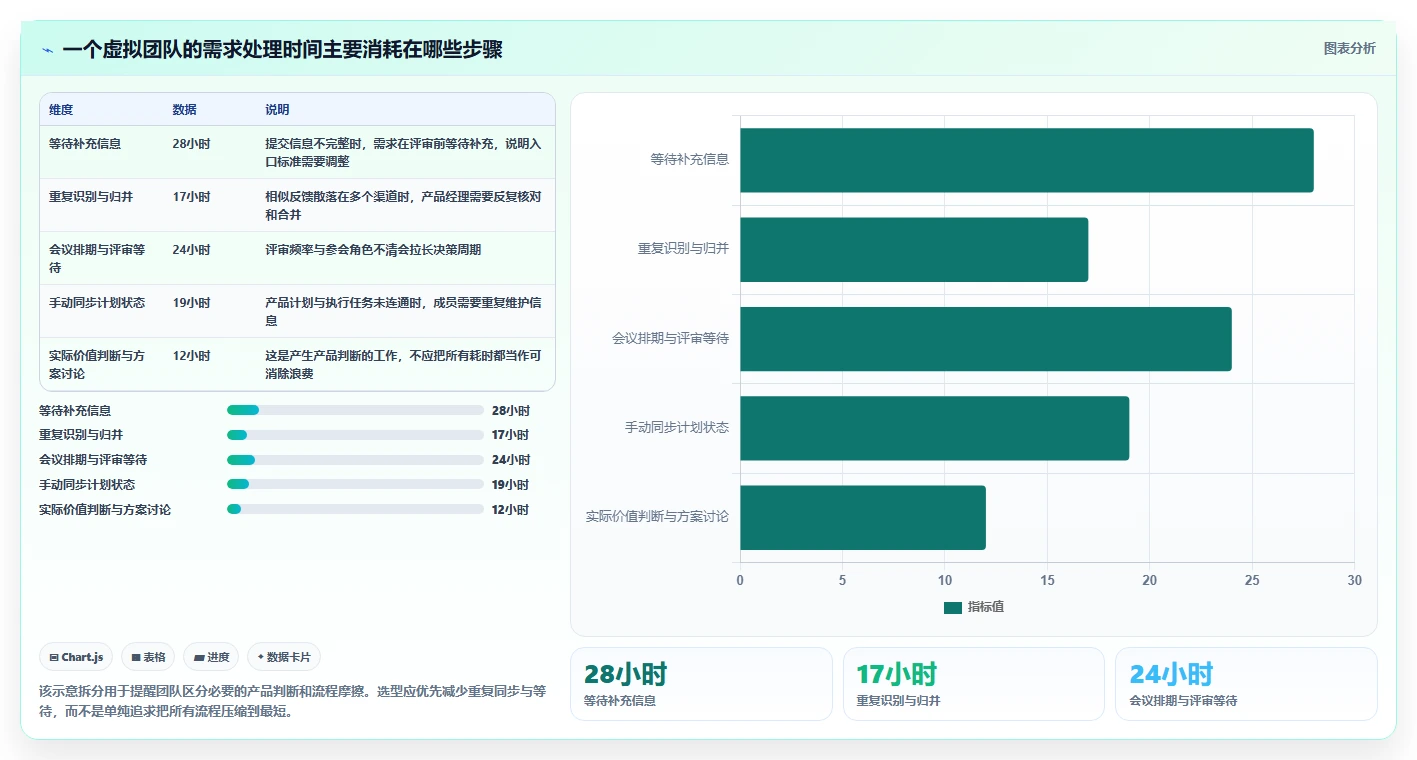
Task: Click the y-axis label 重复识别与归并 on the chart
Action: point(683,248)
